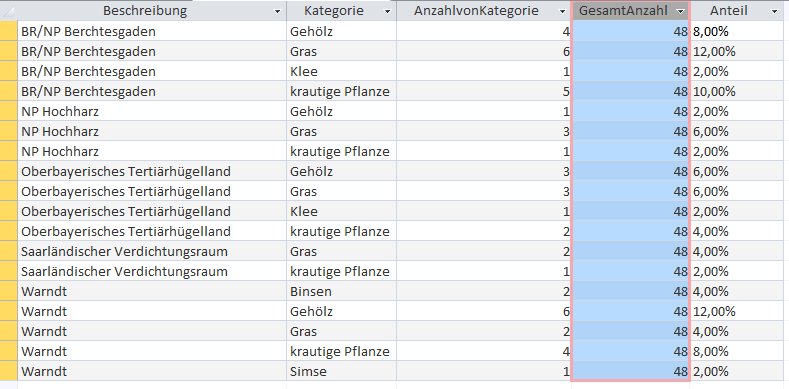
Task: Open the Beschreibung column filter dropdown arrow
Action: (277, 11)
